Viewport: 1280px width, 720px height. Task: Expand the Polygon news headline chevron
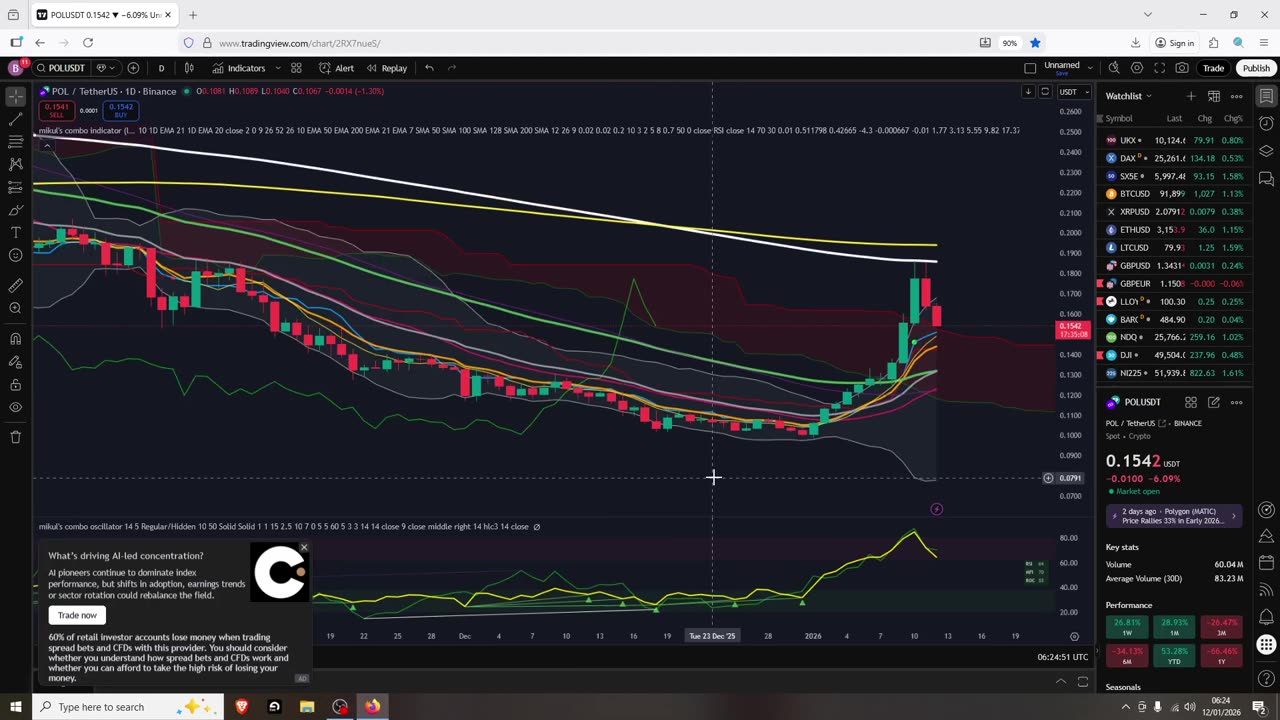[x=1233, y=516]
